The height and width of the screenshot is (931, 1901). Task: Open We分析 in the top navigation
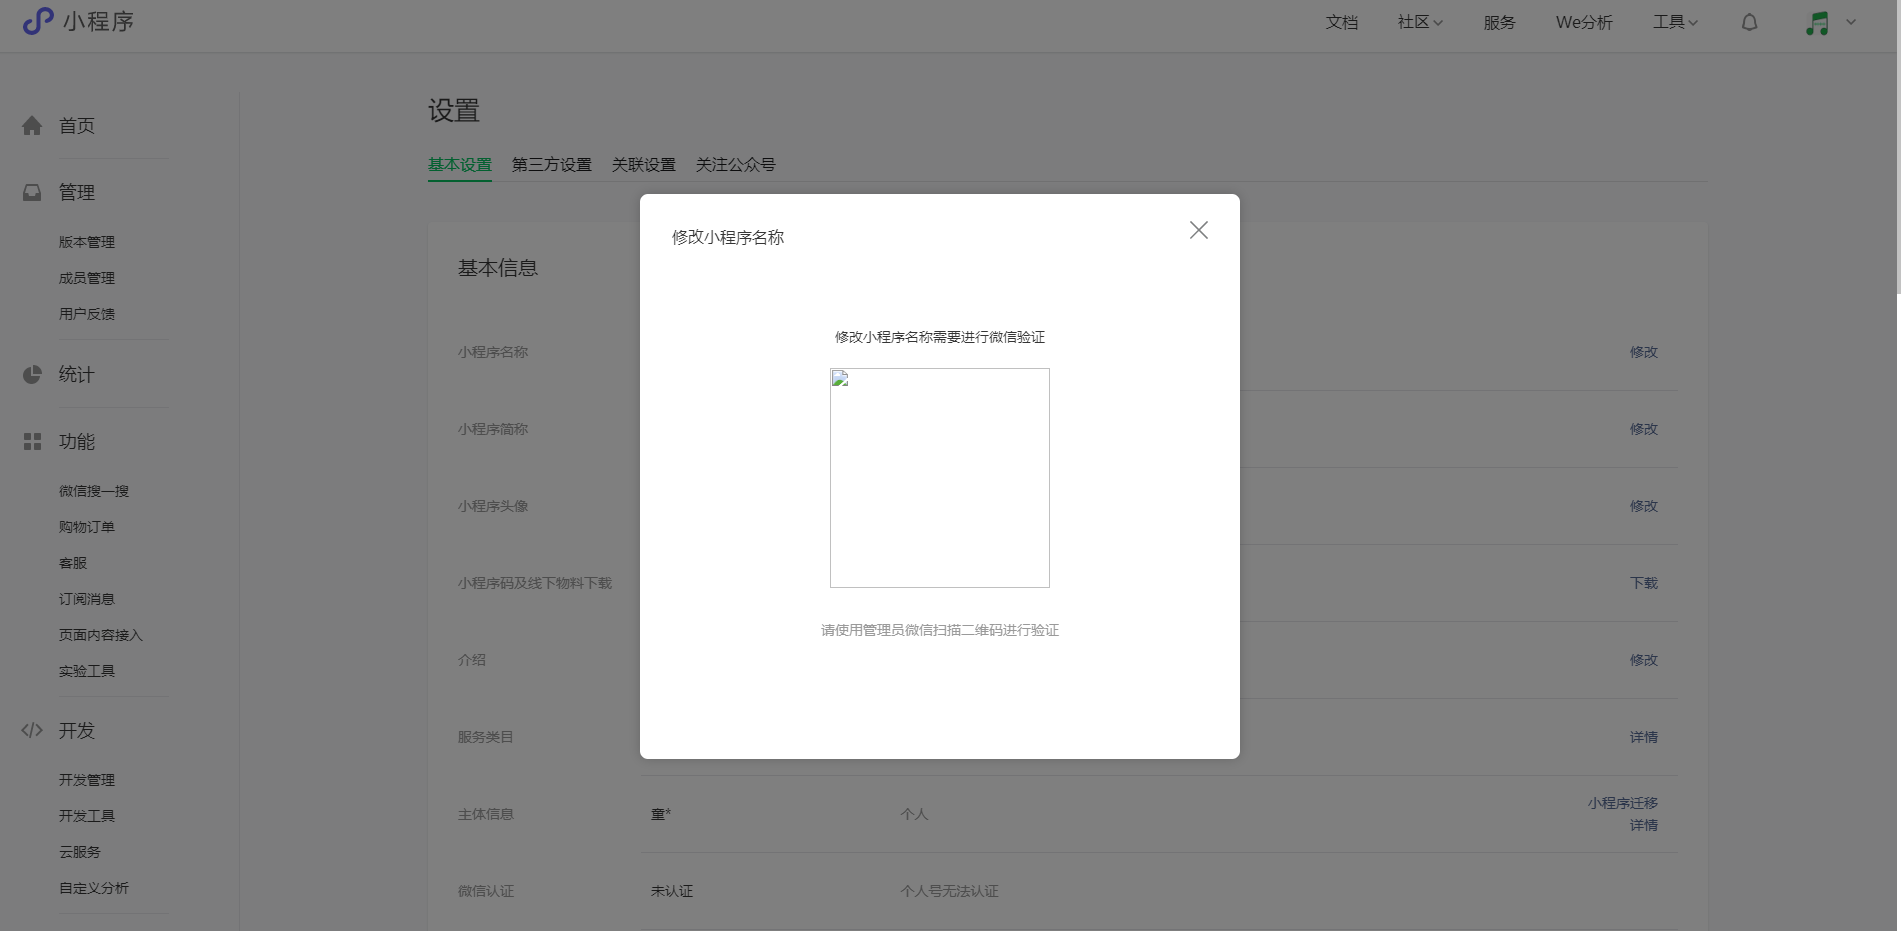click(1584, 22)
